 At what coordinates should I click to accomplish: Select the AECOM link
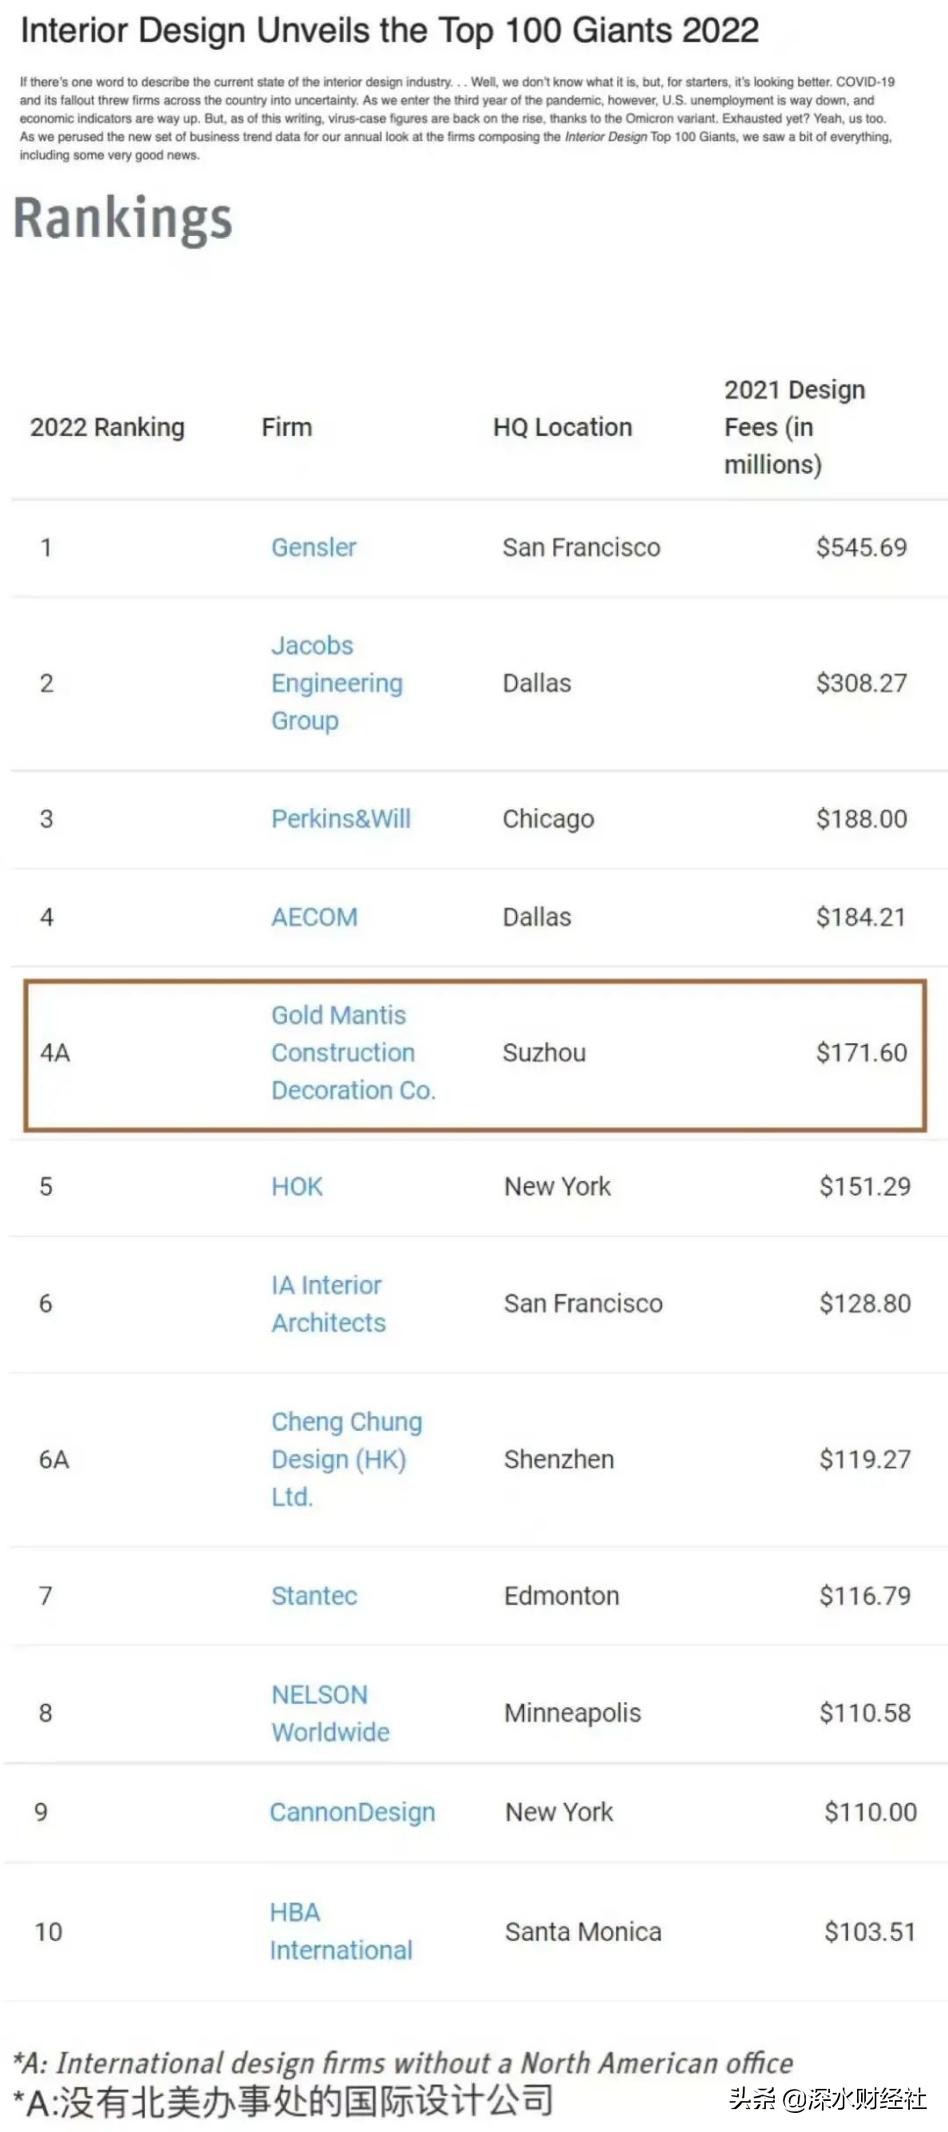(314, 917)
